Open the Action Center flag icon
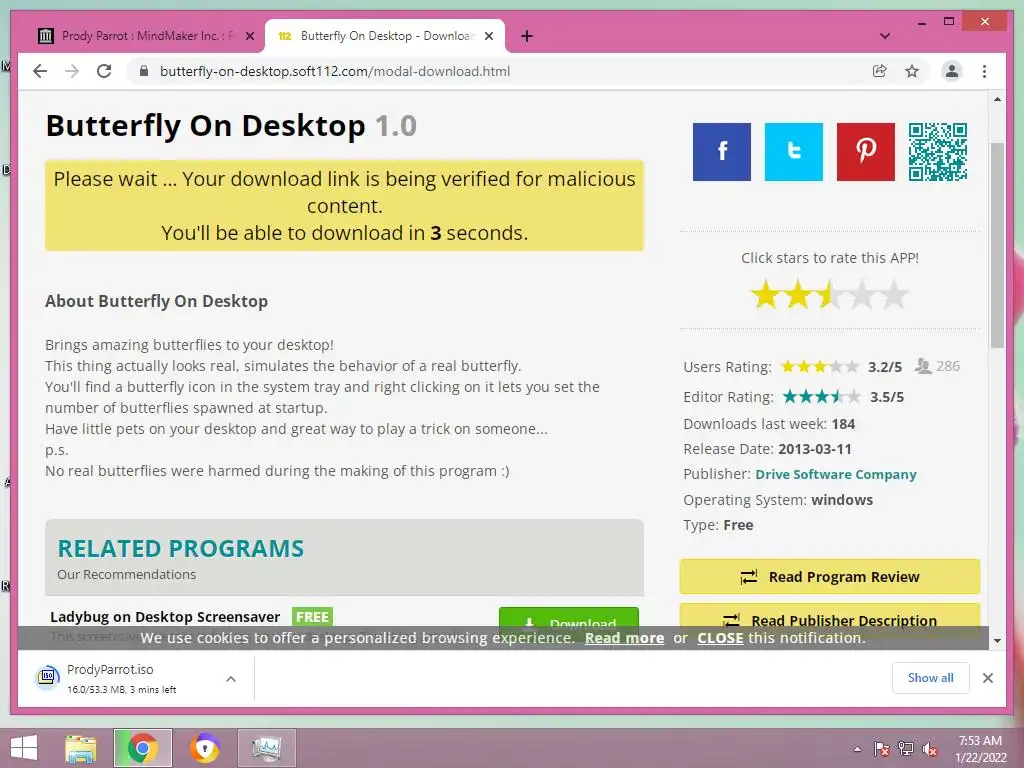Viewport: 1024px width, 768px height. coord(881,749)
